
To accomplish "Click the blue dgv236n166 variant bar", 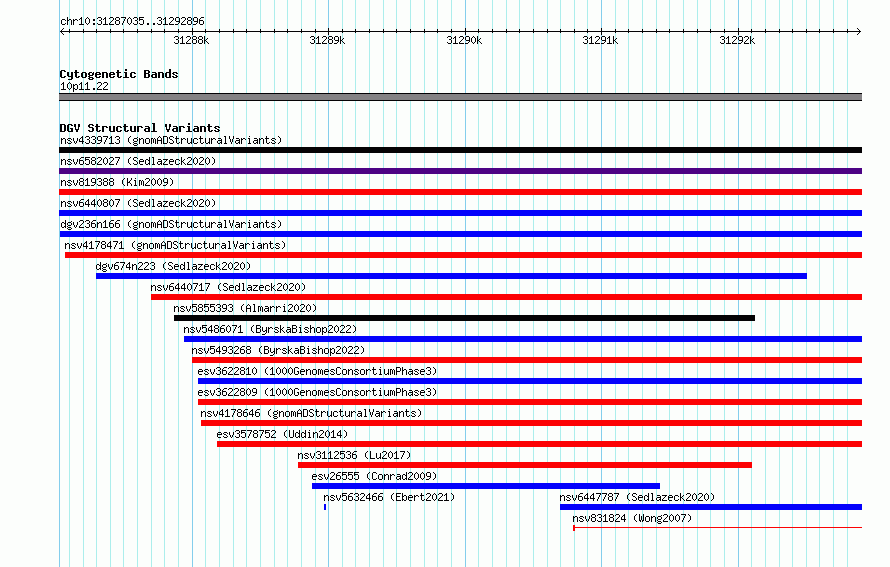I will 460,234.
